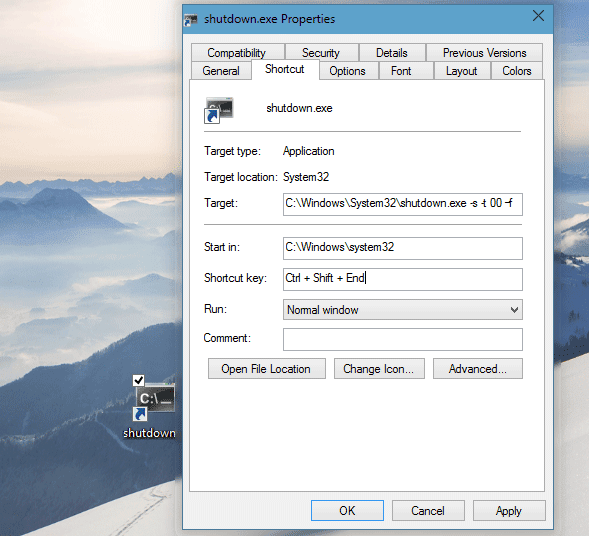The image size is (589, 536).
Task: Confirm with the OK button
Action: tap(347, 510)
